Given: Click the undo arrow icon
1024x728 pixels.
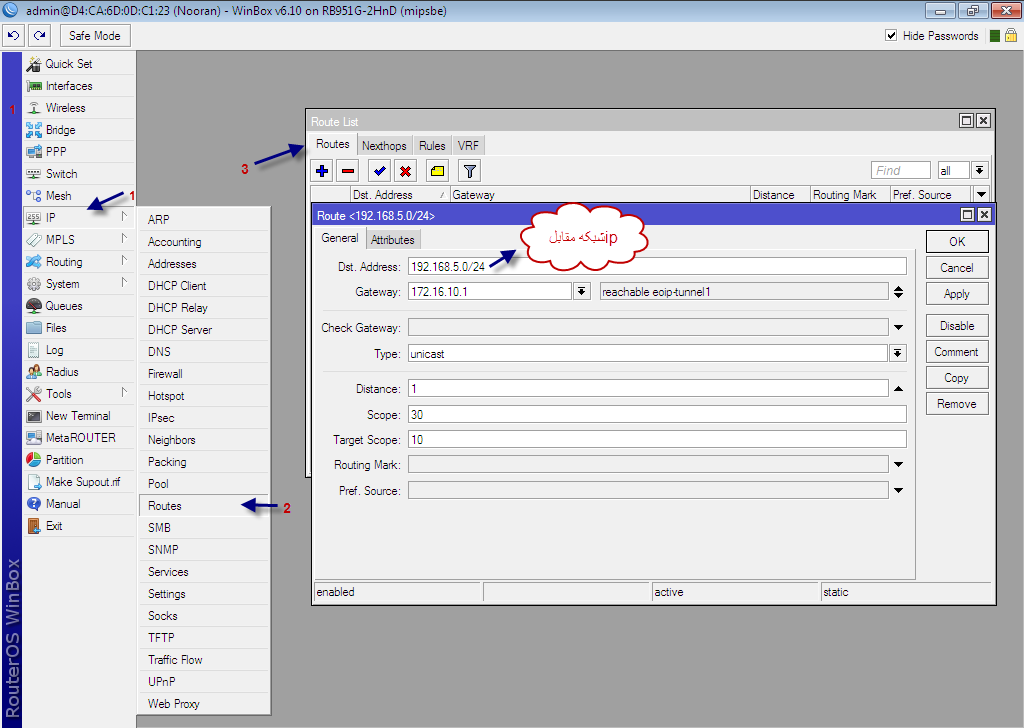Looking at the screenshot, I should (14, 36).
